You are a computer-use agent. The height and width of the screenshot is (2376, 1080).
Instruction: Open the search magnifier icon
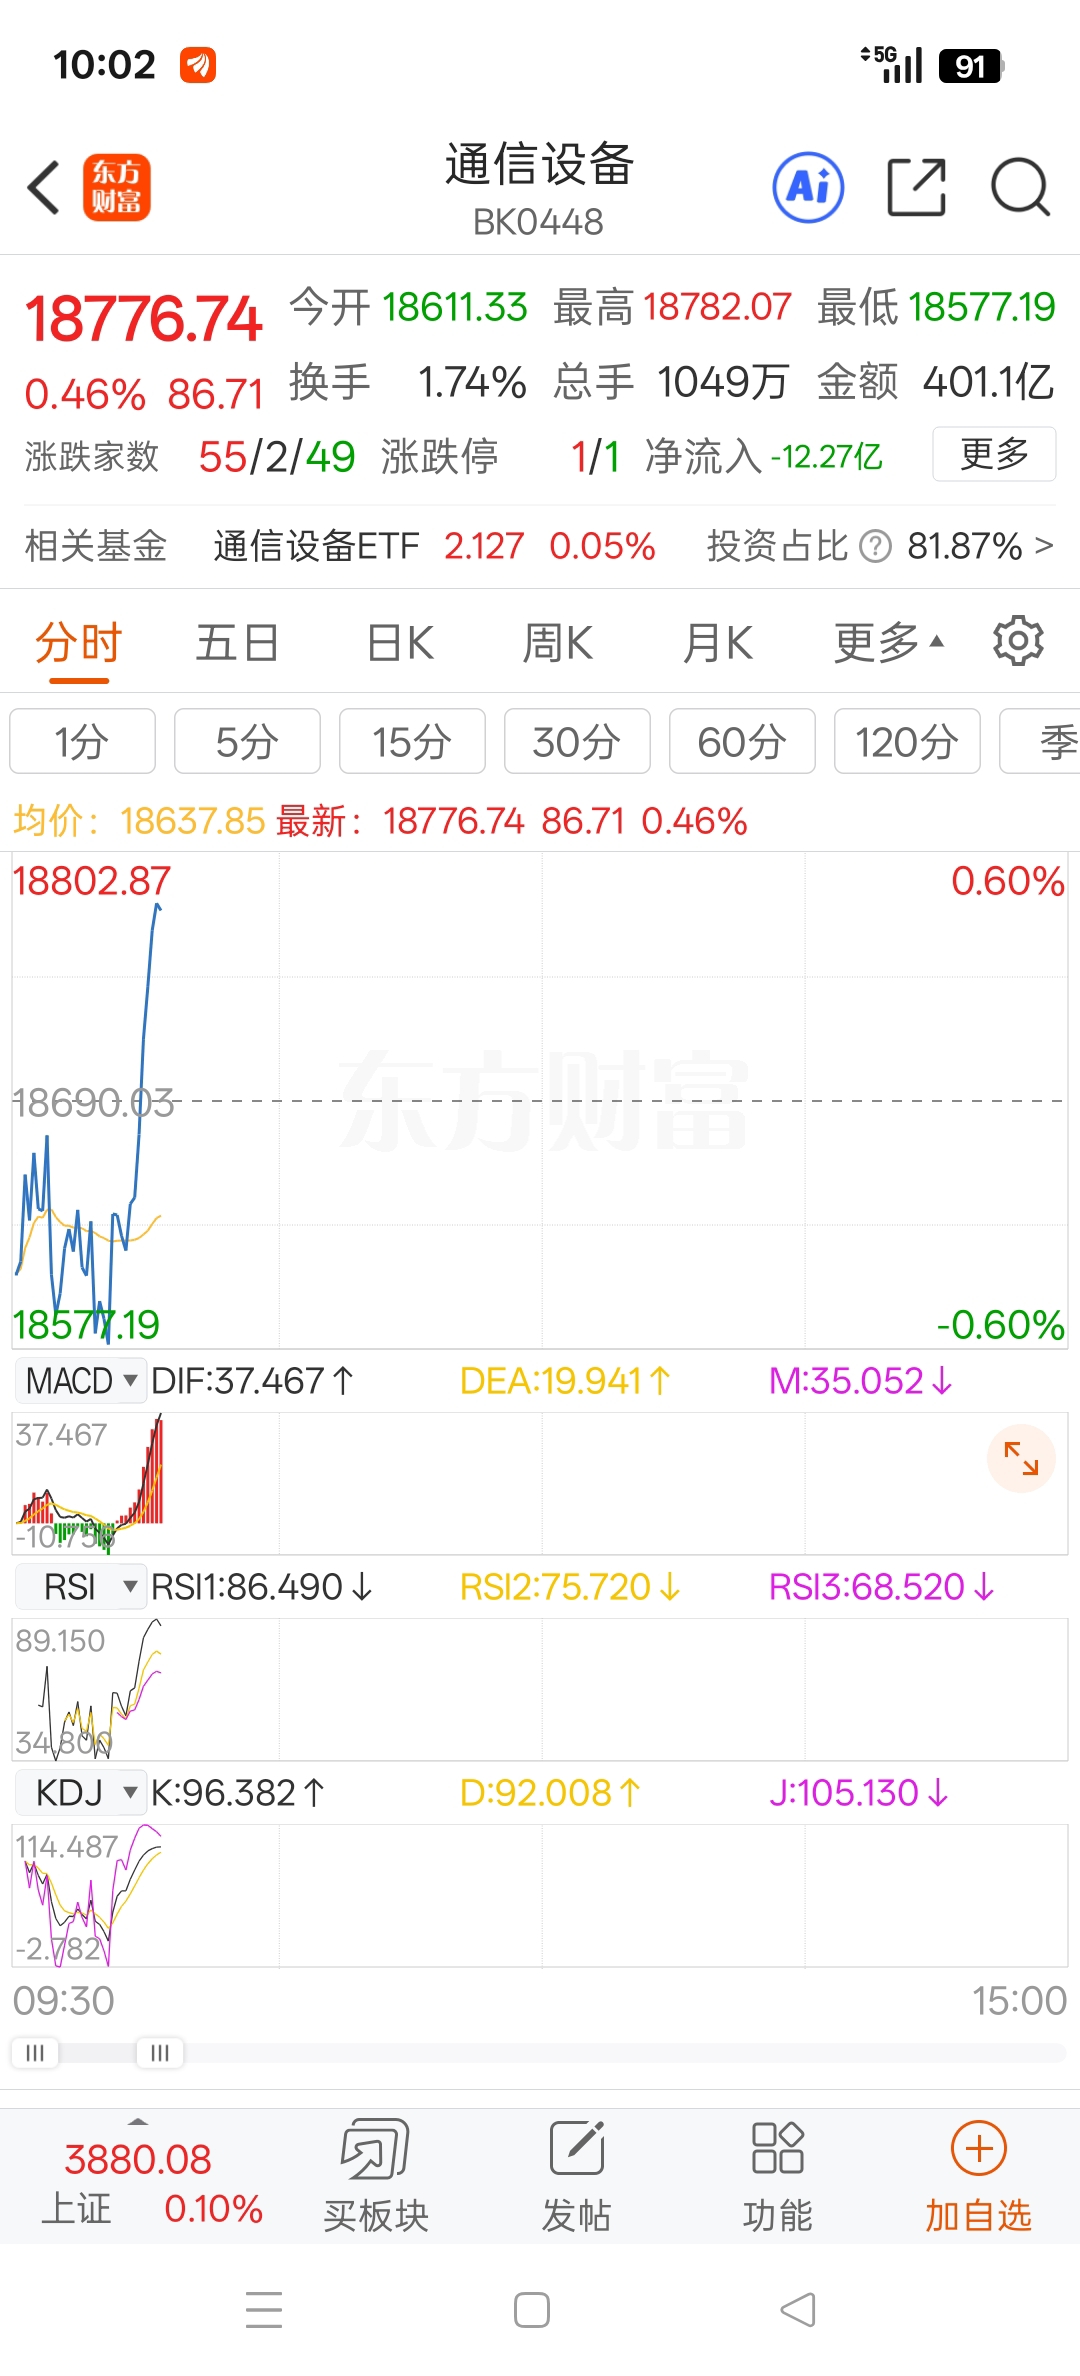click(1019, 187)
